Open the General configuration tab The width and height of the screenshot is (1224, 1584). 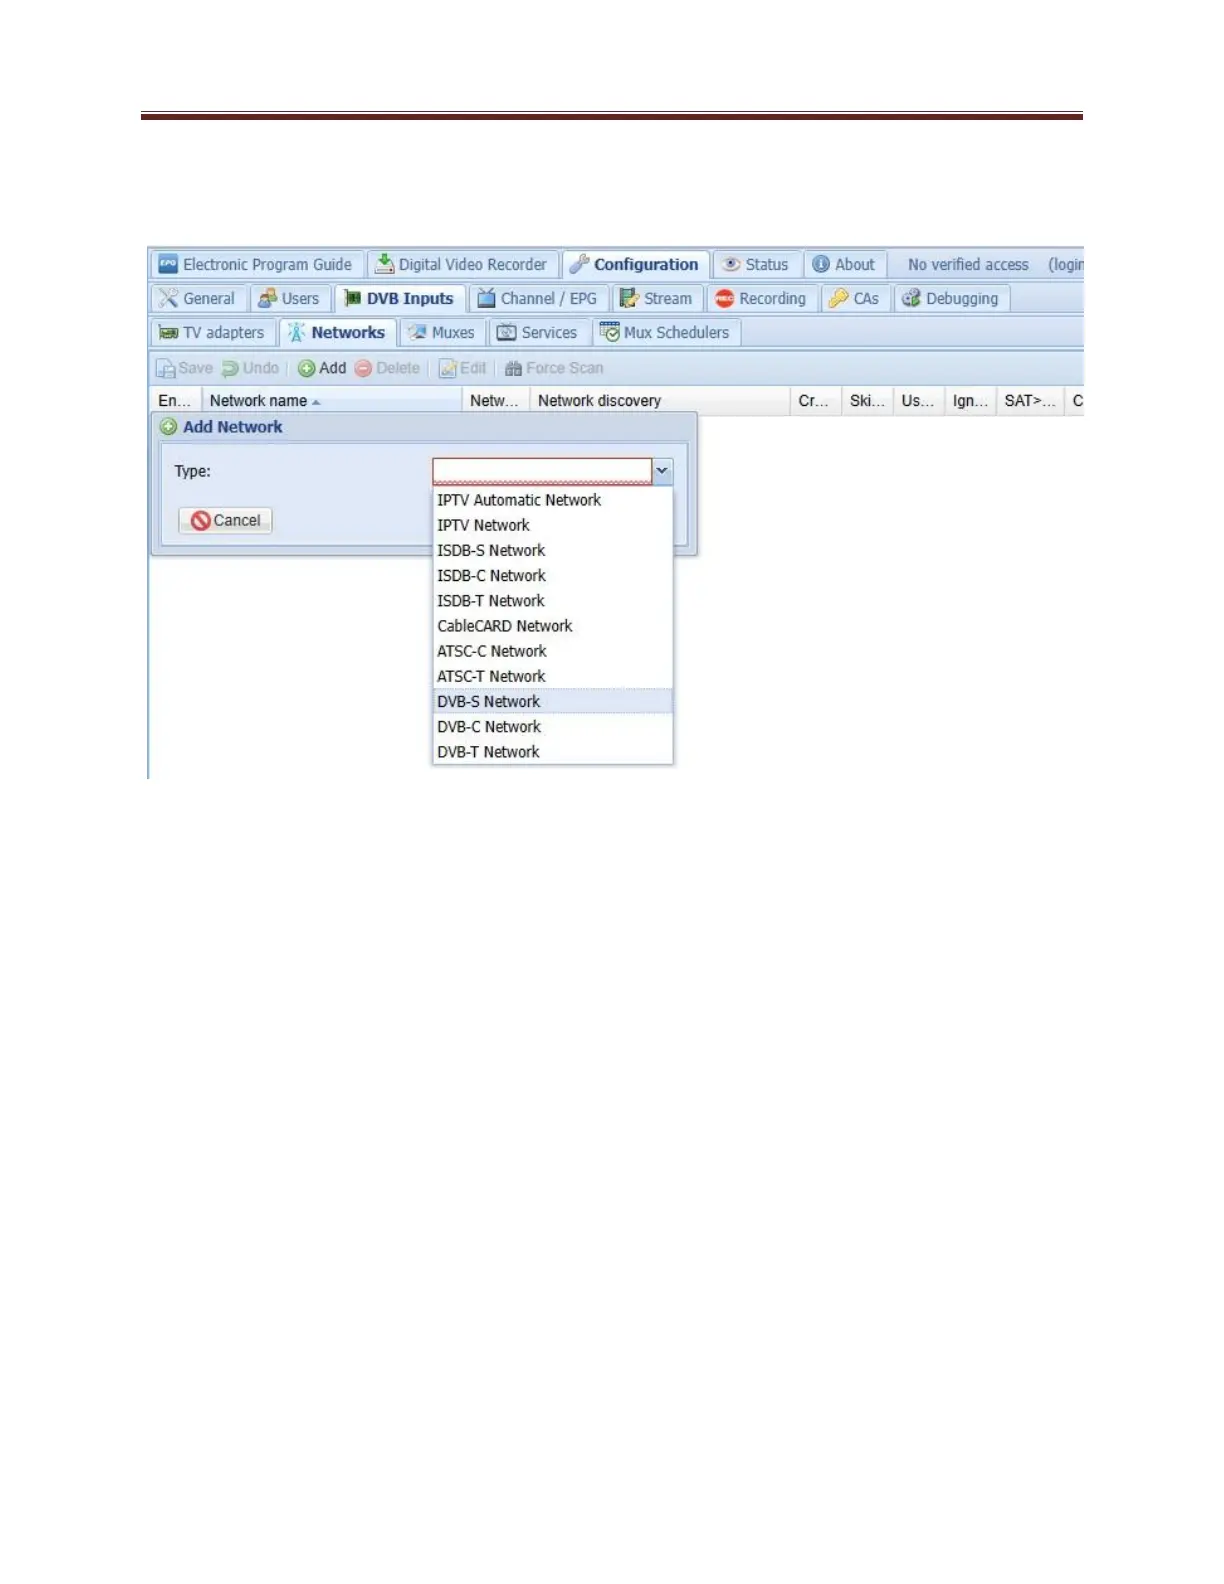pos(198,299)
